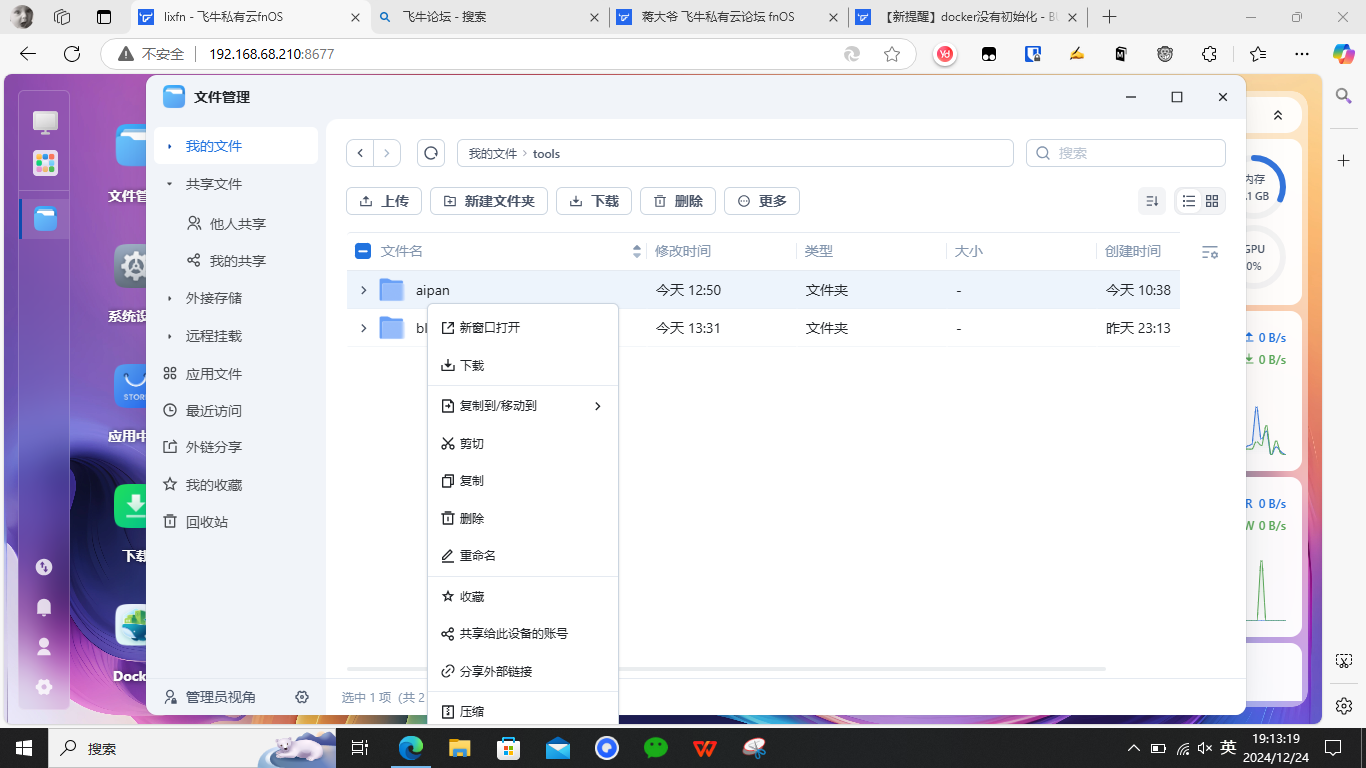Reload the browser page
The image size is (1366, 768).
pos(71,54)
